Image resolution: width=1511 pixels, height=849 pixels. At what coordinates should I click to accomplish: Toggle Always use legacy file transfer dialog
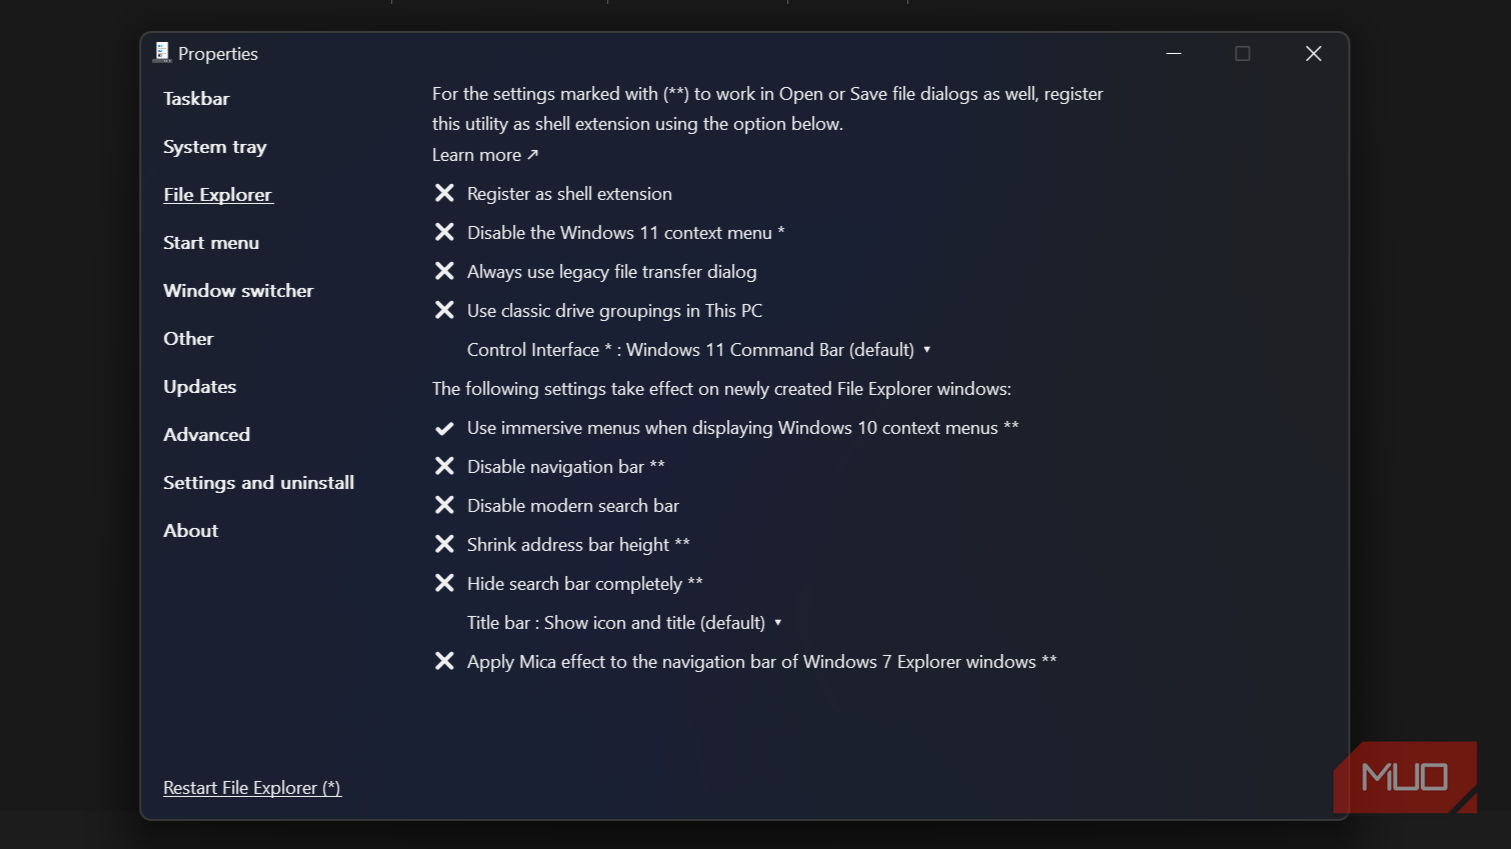point(611,272)
